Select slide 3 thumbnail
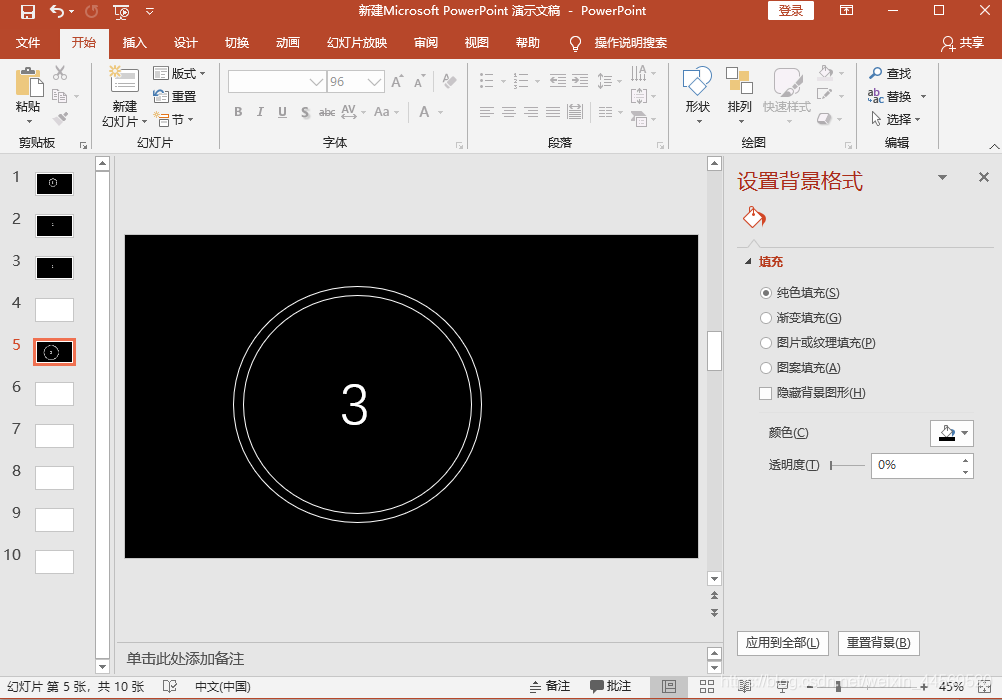Image resolution: width=1002 pixels, height=700 pixels. [x=54, y=268]
